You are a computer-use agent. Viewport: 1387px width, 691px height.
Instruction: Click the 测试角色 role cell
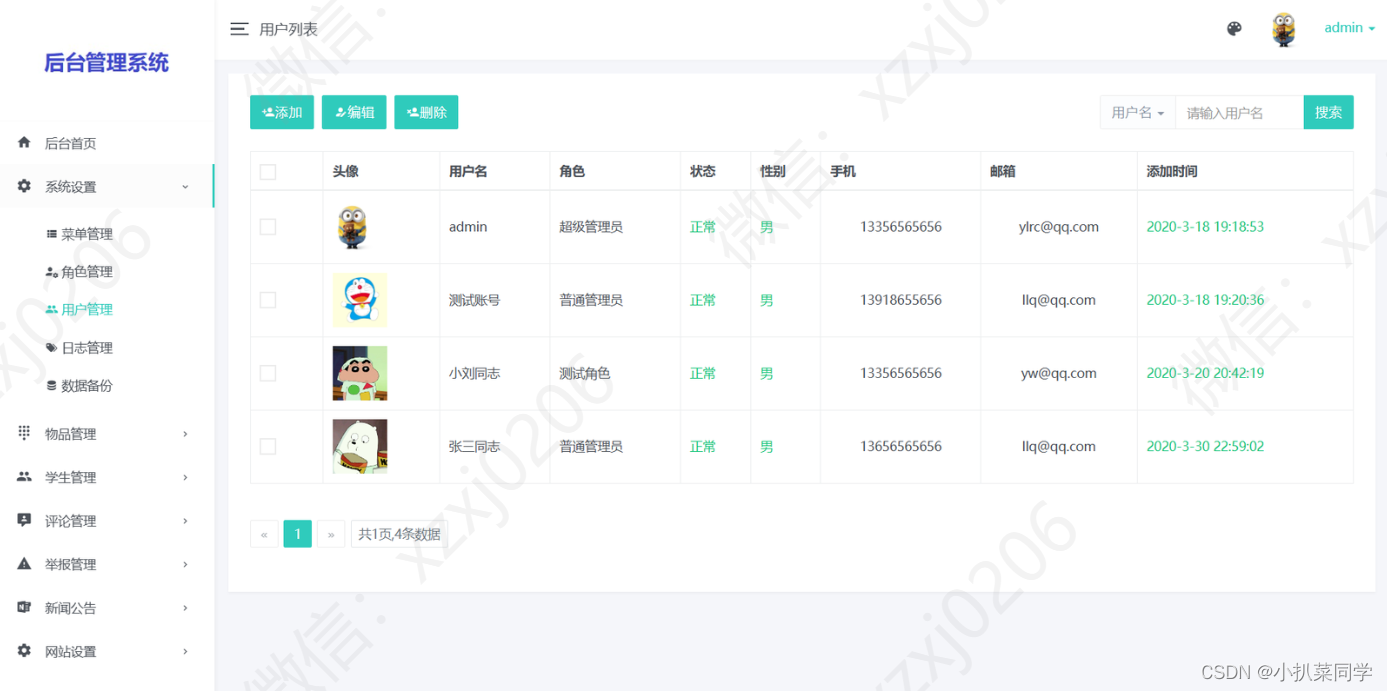tap(585, 373)
